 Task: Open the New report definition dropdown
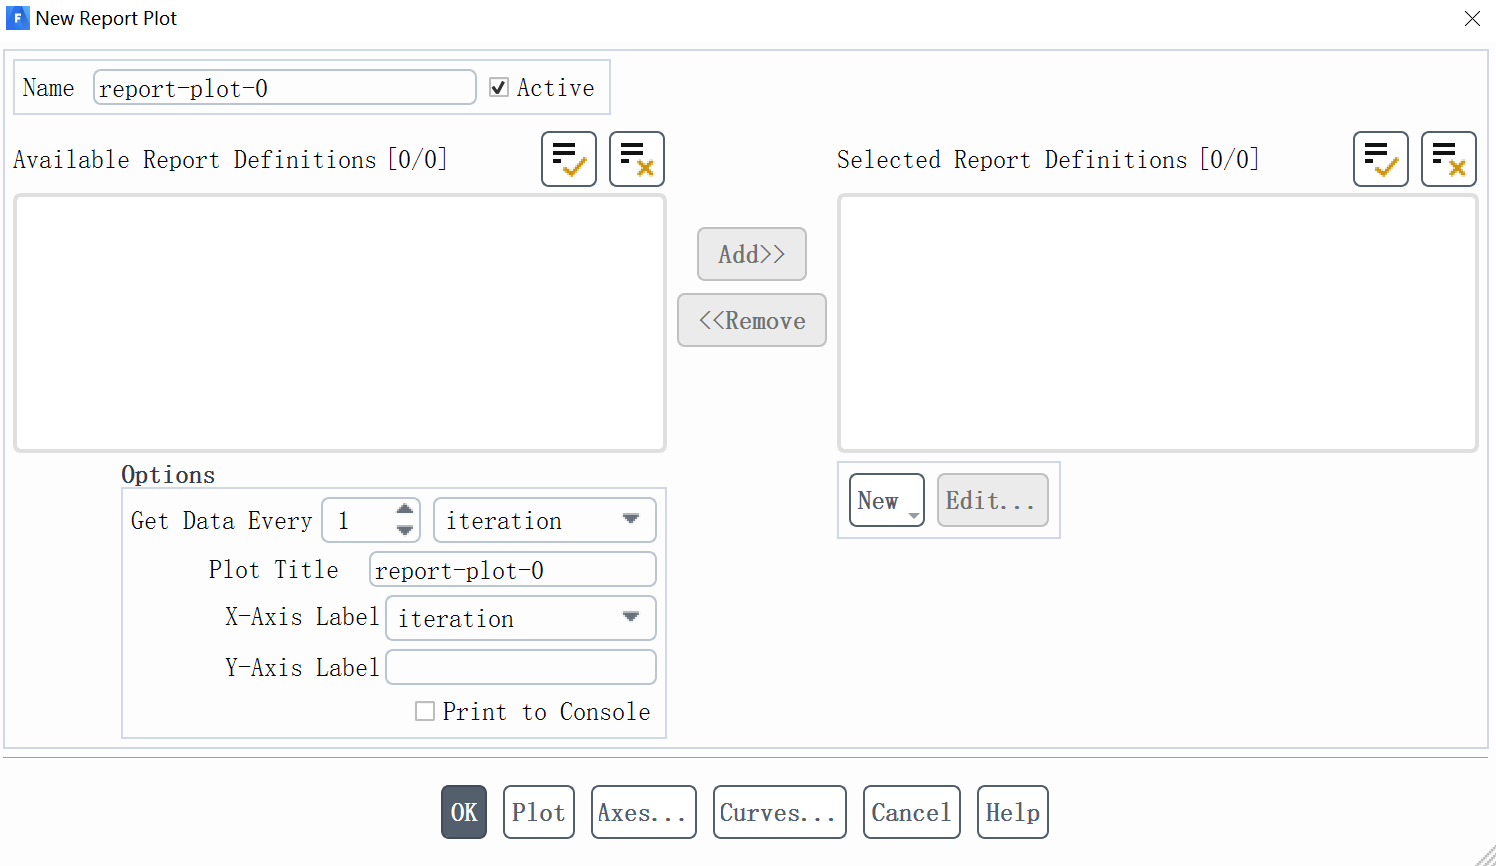click(886, 500)
